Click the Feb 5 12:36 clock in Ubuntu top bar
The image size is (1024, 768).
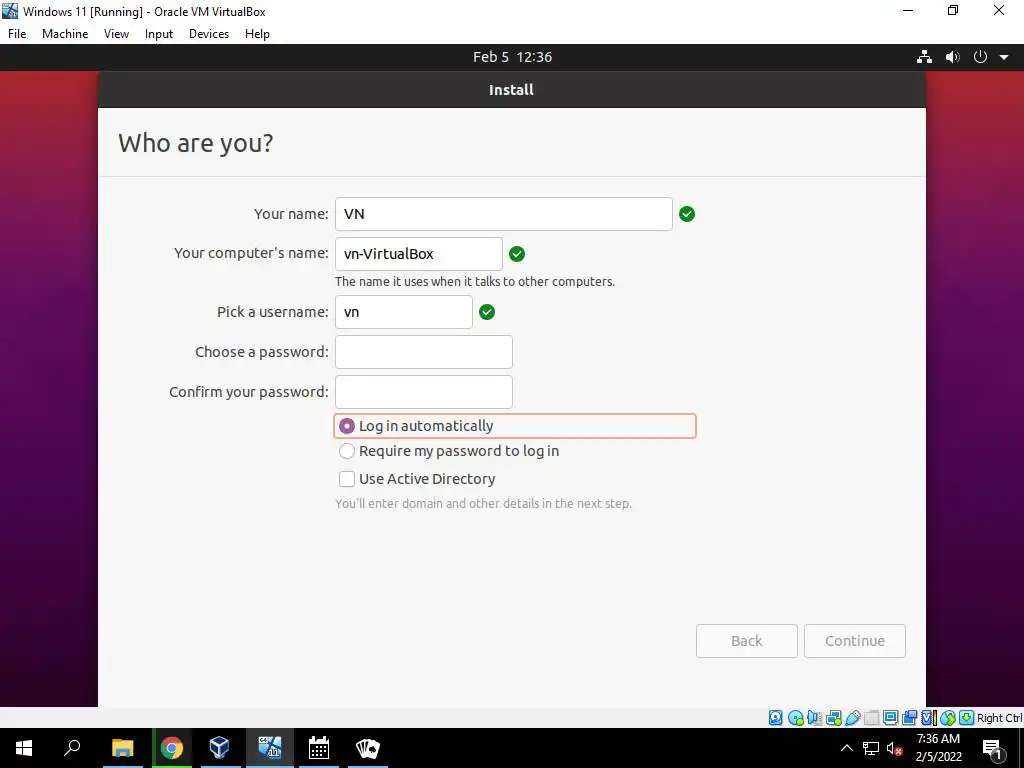pos(512,57)
